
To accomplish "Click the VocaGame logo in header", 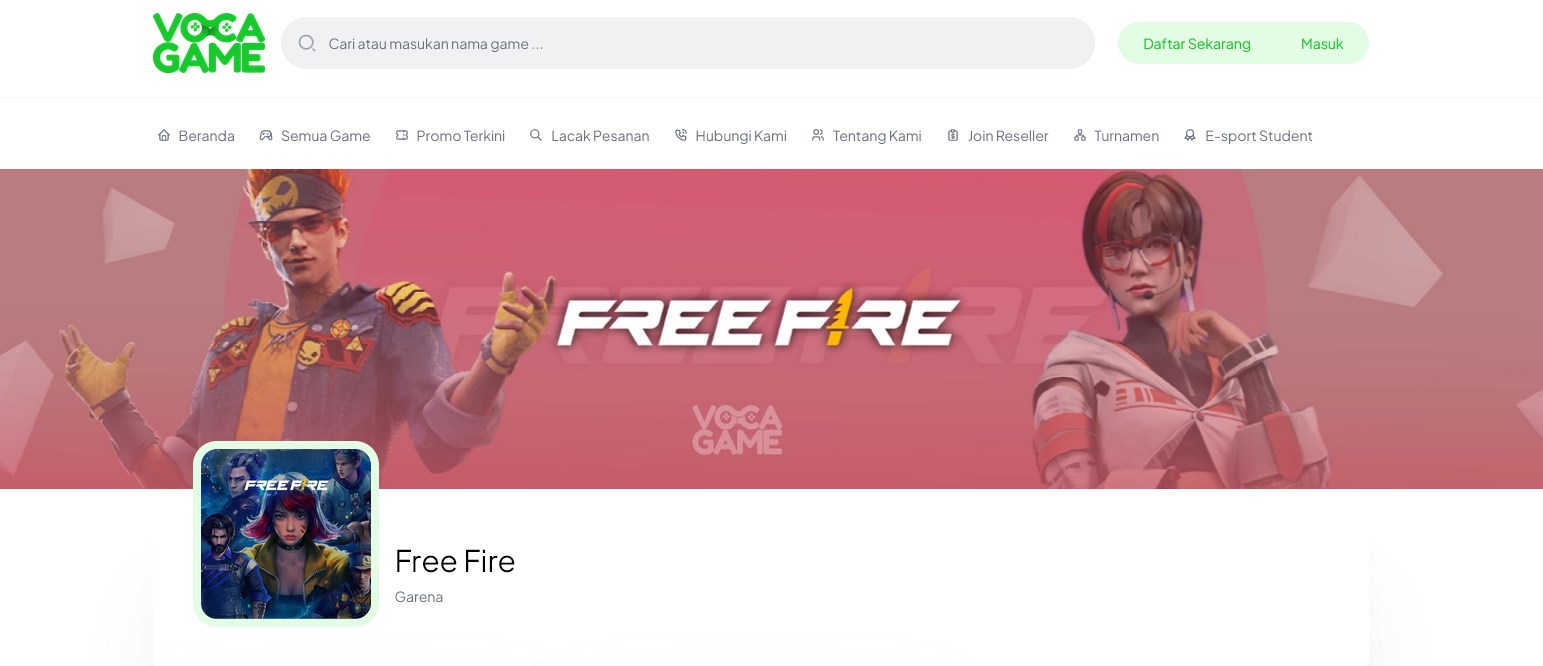I will (209, 43).
